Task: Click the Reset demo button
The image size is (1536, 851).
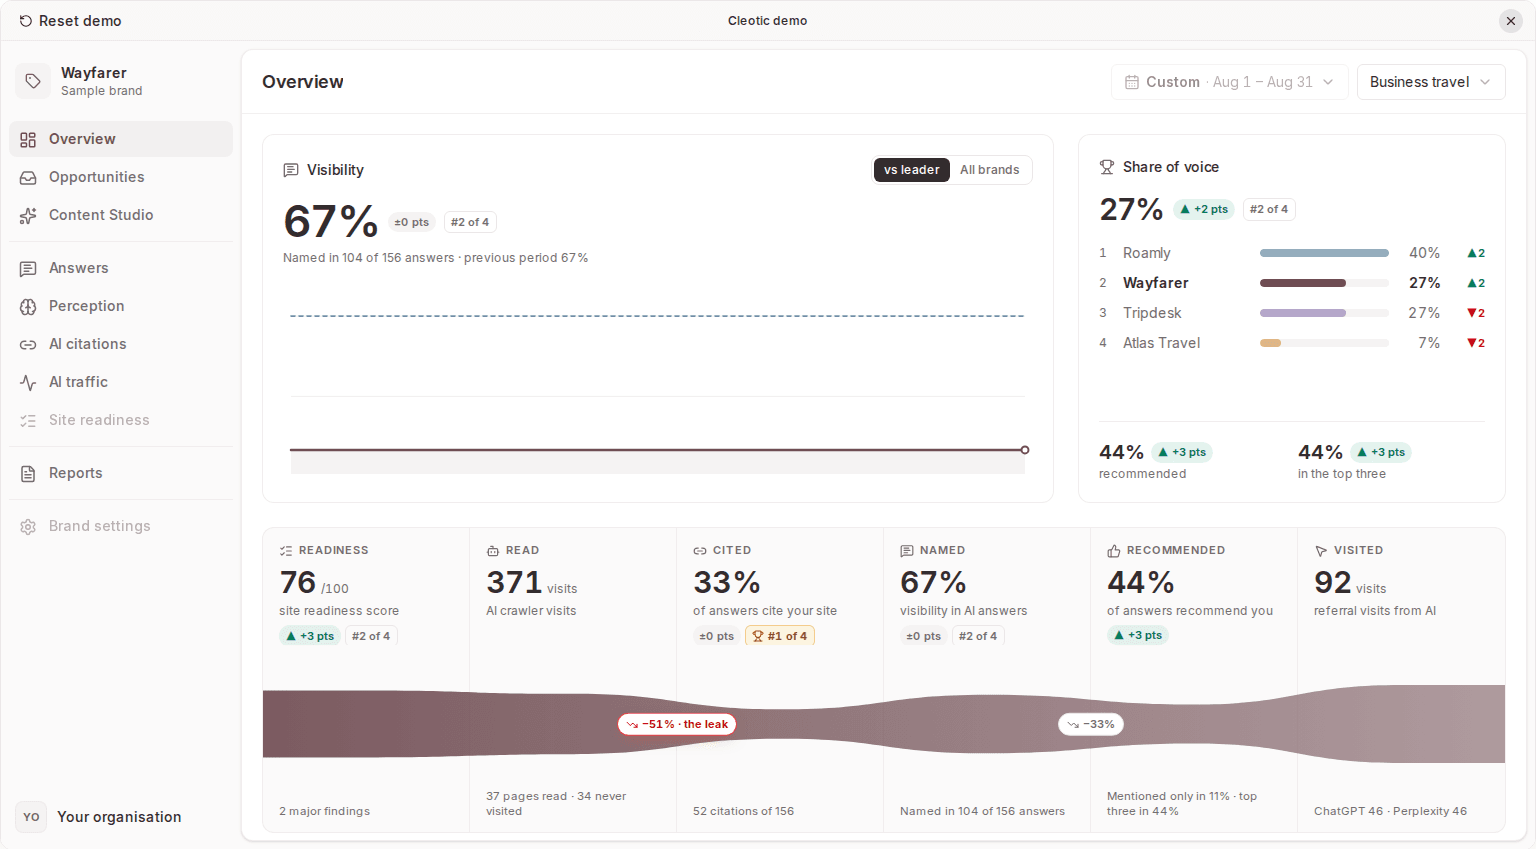Action: coord(70,21)
